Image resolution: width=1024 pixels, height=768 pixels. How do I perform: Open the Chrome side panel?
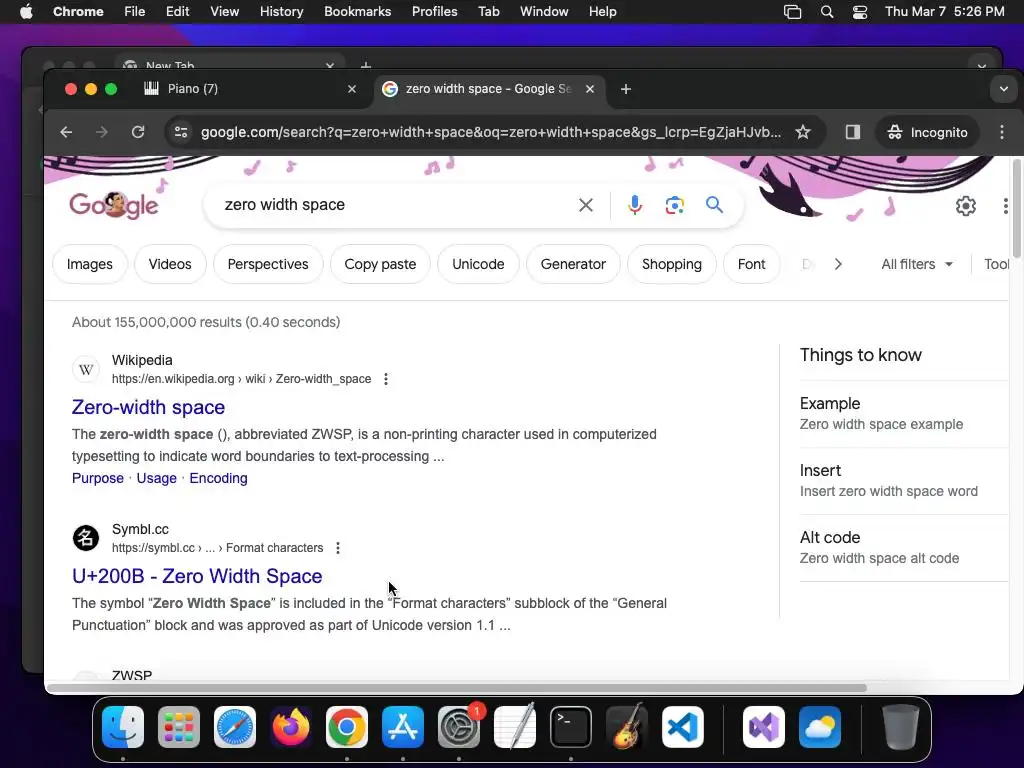tap(852, 132)
